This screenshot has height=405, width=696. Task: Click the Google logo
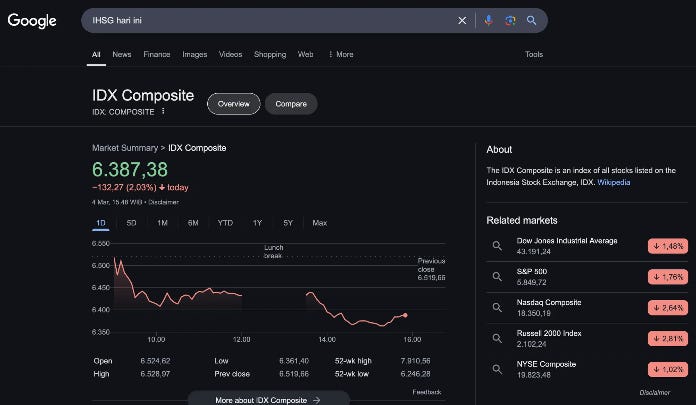click(32, 20)
